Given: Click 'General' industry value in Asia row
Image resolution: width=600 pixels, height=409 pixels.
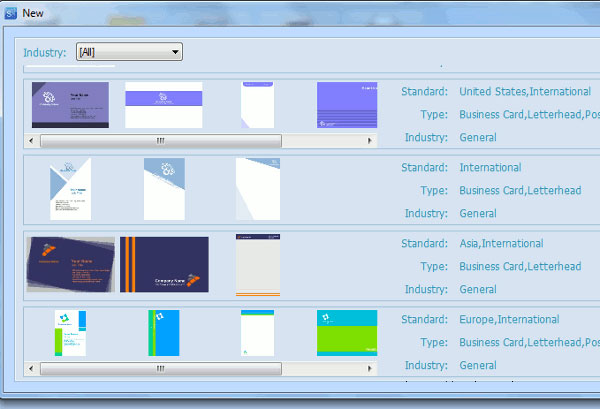Looking at the screenshot, I should pos(478,289).
